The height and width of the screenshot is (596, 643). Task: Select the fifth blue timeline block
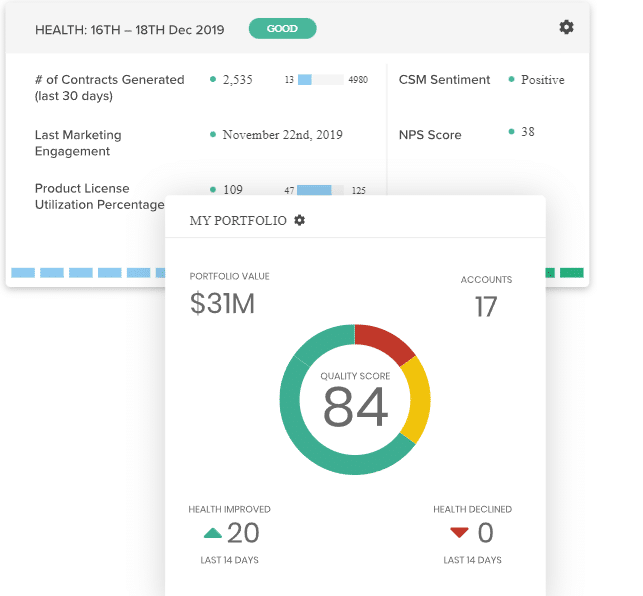click(139, 273)
